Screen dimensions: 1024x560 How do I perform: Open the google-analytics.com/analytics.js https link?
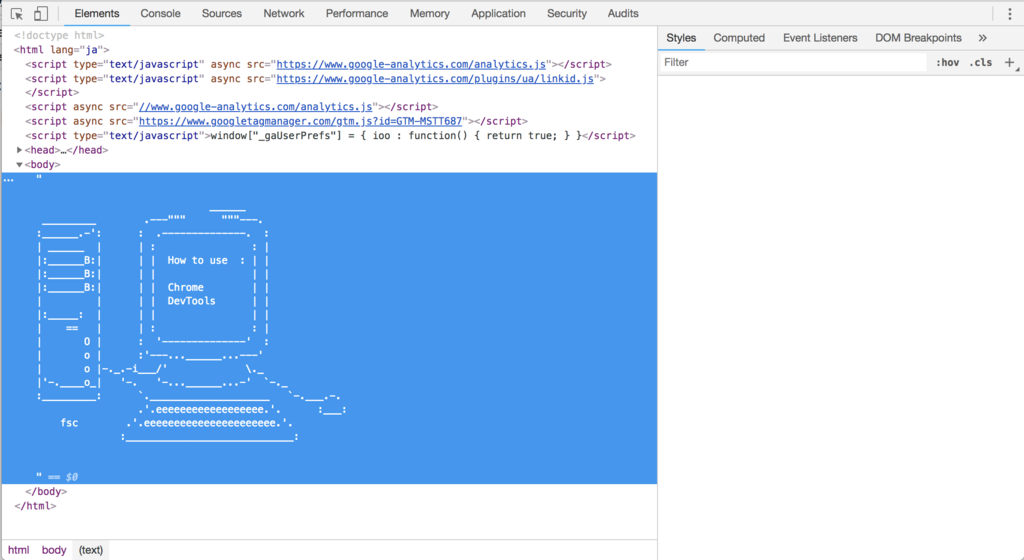411,64
